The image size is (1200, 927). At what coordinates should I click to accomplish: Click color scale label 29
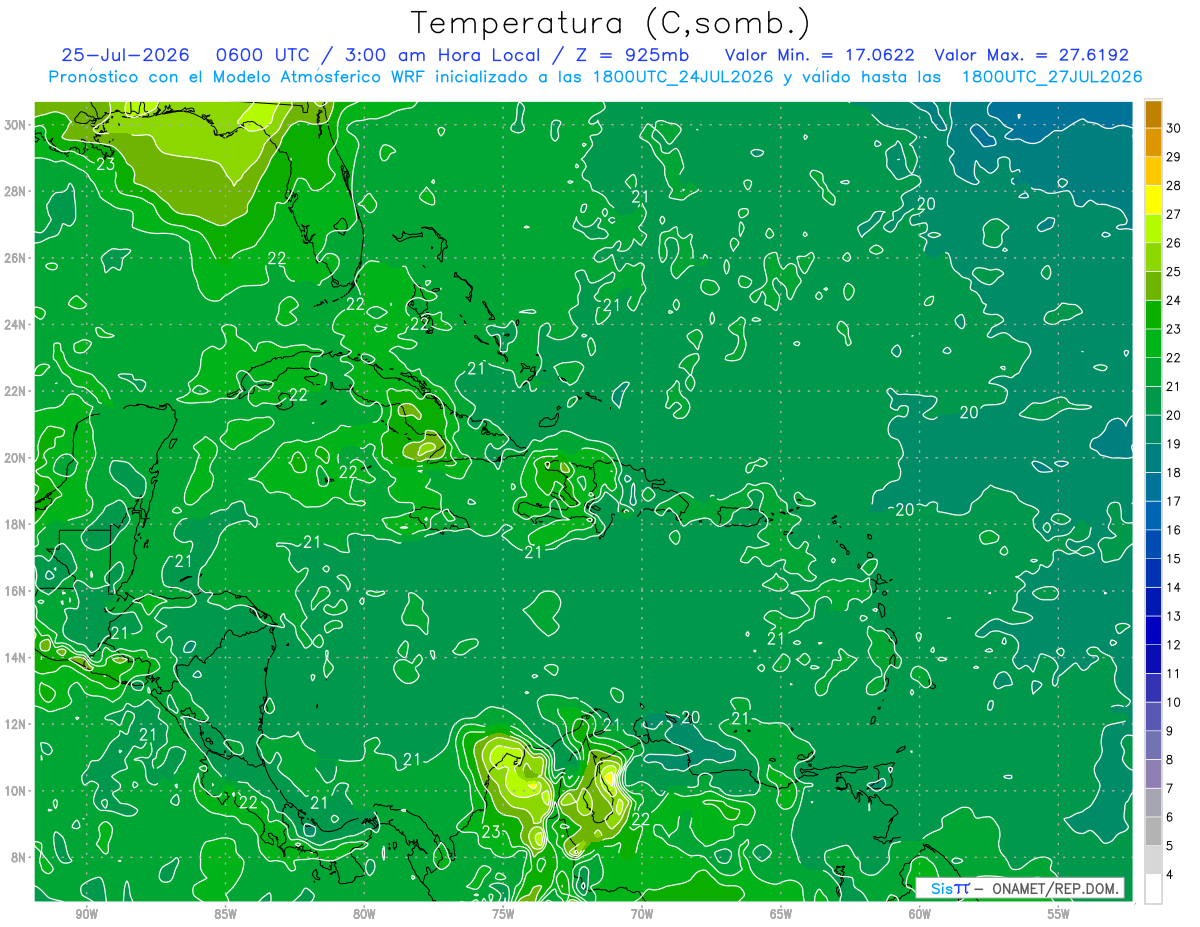[1173, 157]
